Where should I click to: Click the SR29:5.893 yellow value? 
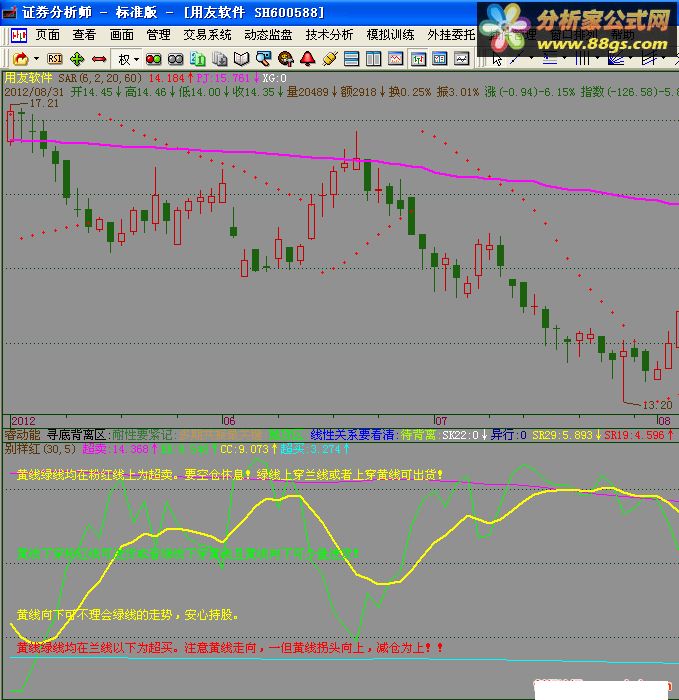pyautogui.click(x=562, y=435)
